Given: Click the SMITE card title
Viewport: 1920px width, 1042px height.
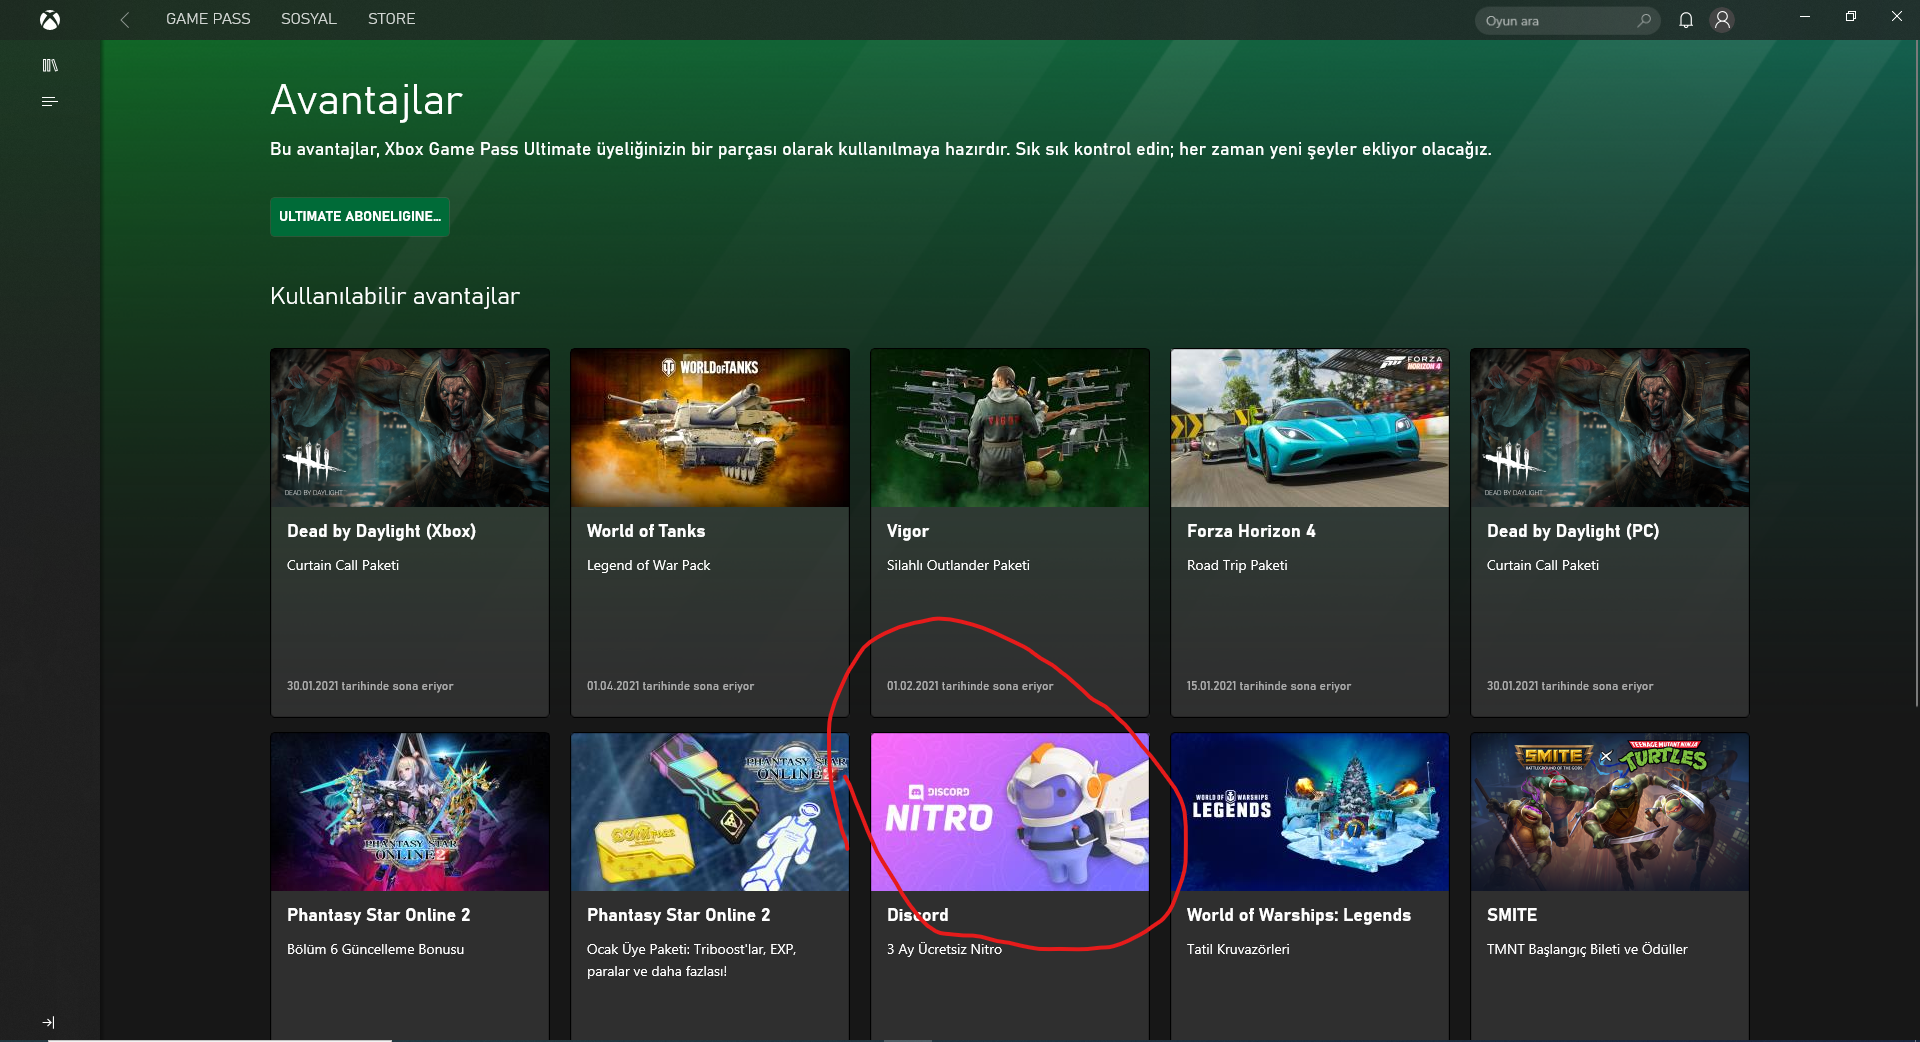Looking at the screenshot, I should tap(1512, 915).
